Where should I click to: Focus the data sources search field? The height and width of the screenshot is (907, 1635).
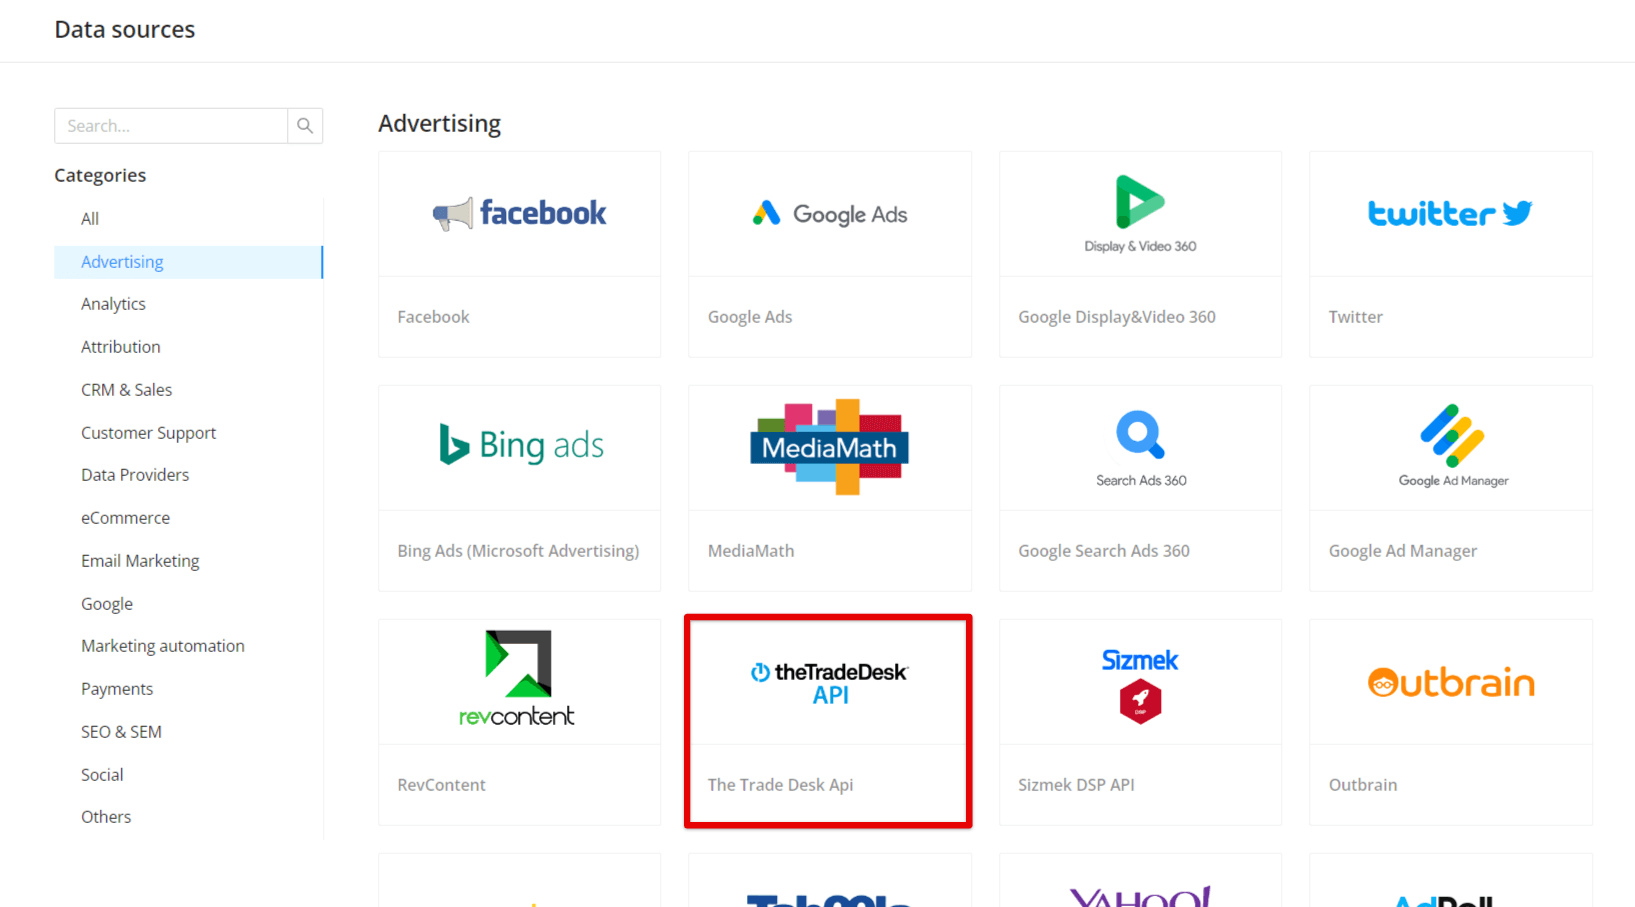[171, 126]
